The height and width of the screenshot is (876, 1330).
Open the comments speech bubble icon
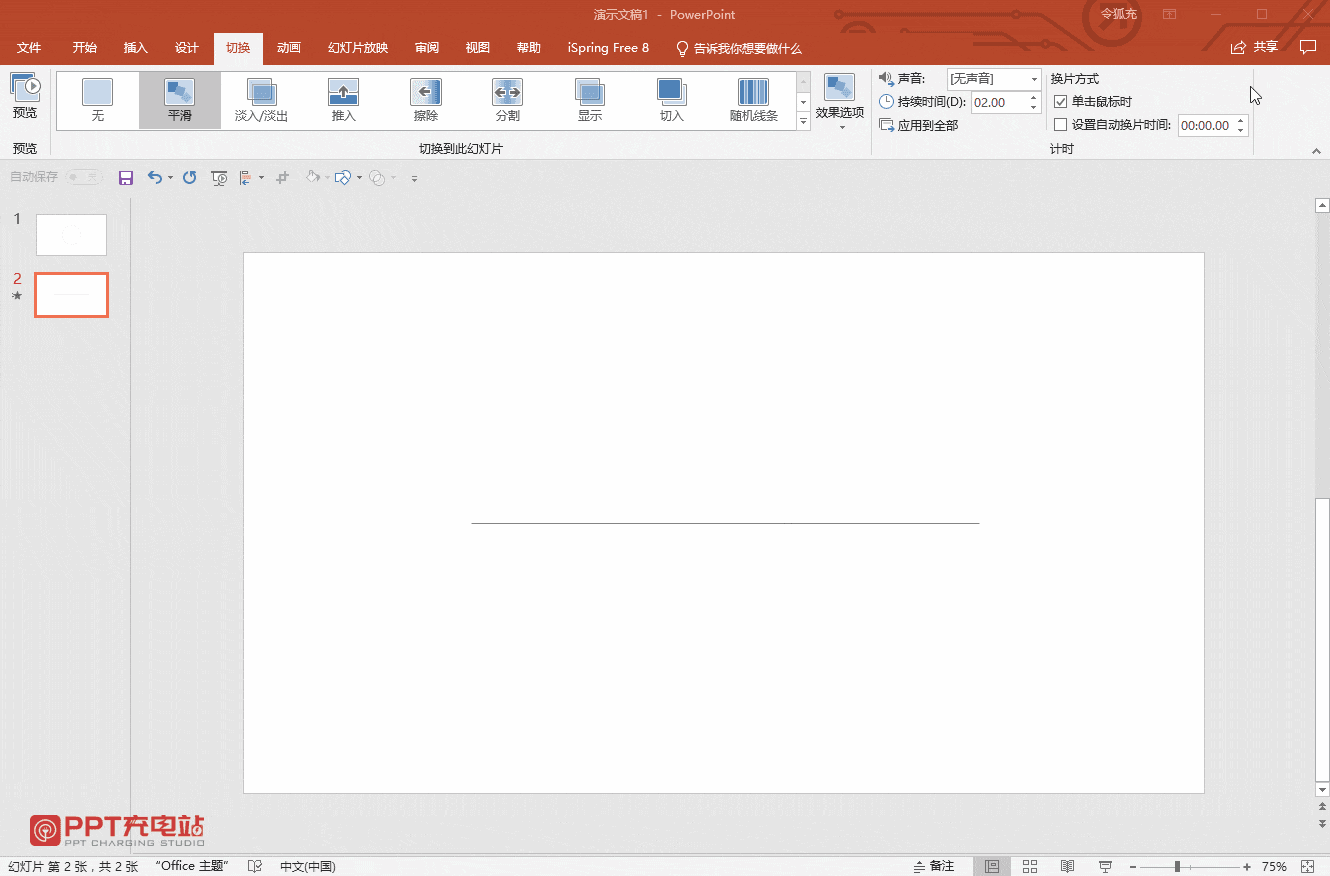pyautogui.click(x=1307, y=47)
